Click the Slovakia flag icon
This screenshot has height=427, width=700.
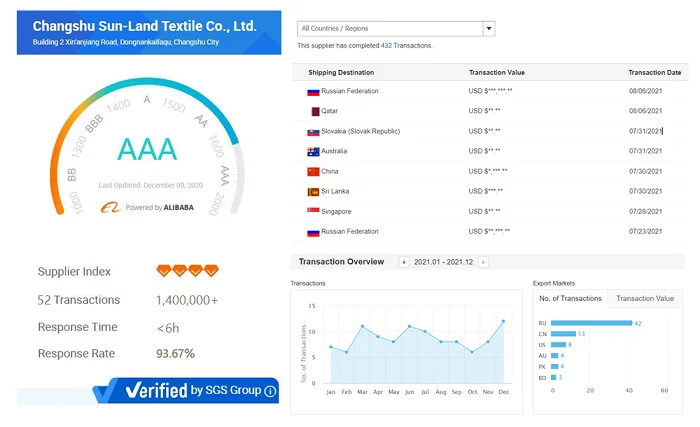click(x=313, y=132)
